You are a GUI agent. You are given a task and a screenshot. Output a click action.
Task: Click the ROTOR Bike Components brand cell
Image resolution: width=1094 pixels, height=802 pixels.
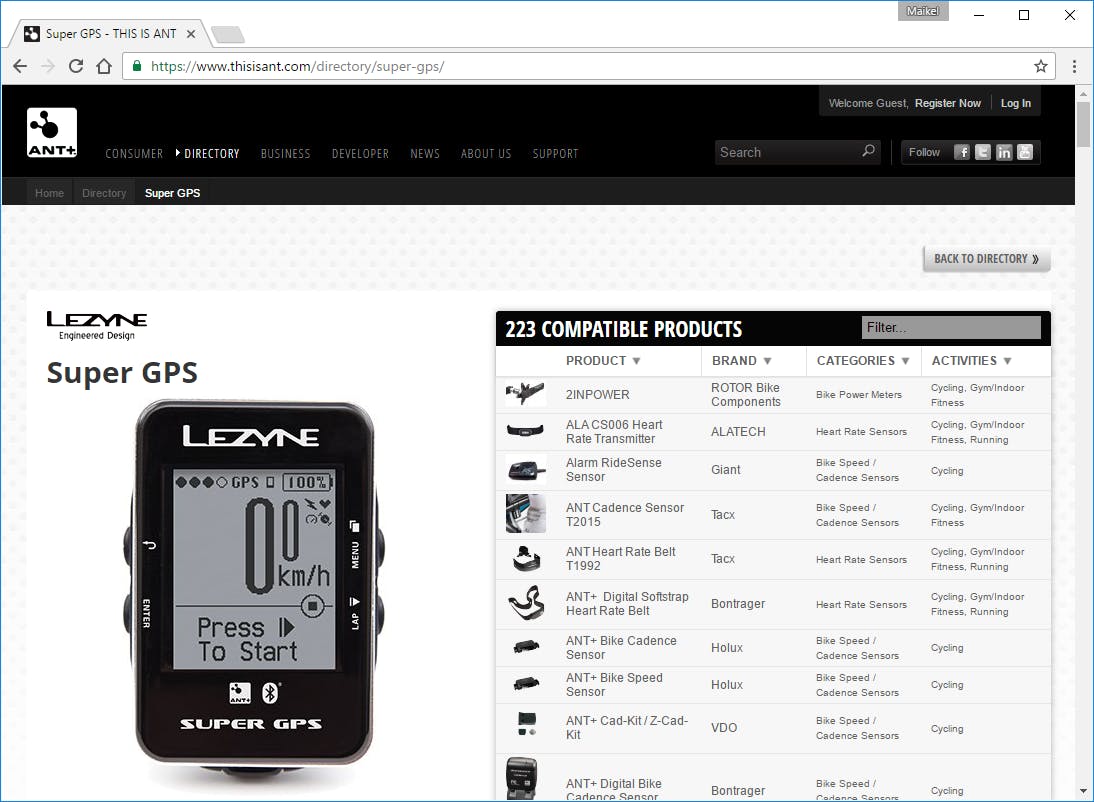point(745,394)
